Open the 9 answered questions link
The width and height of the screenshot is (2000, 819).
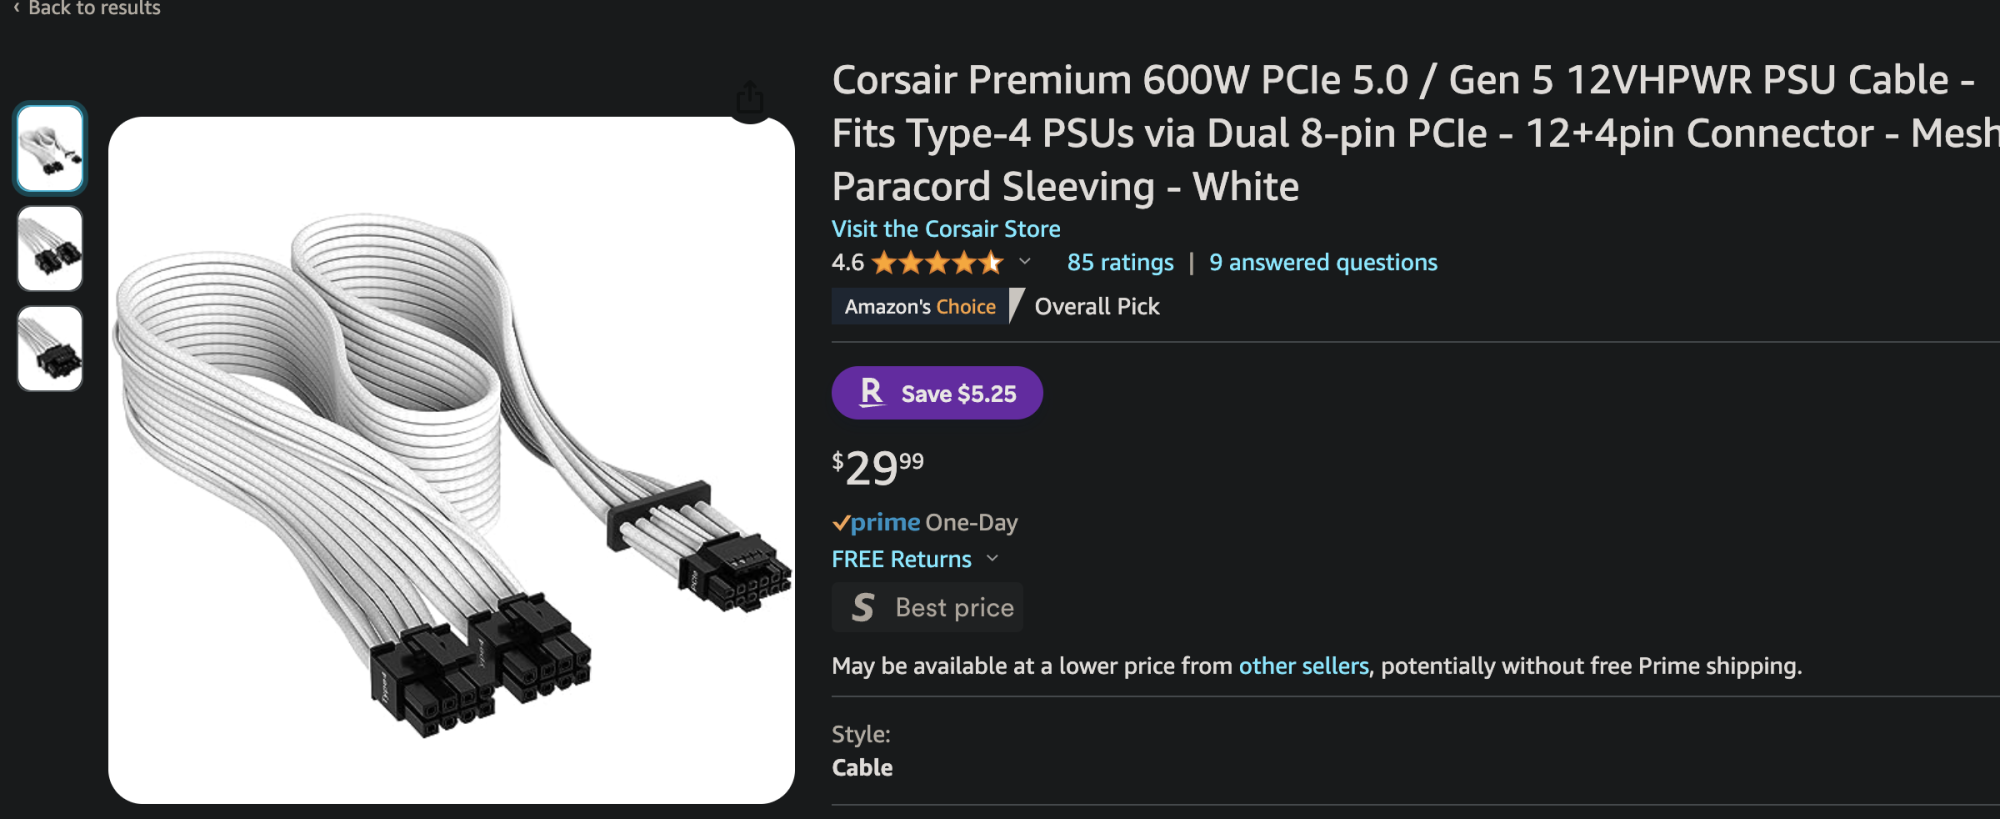[x=1322, y=263]
